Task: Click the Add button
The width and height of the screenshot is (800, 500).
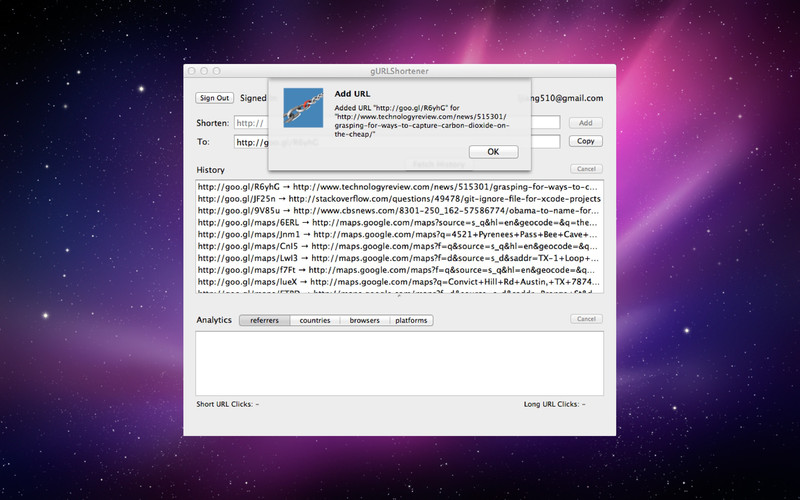Action: coord(586,123)
